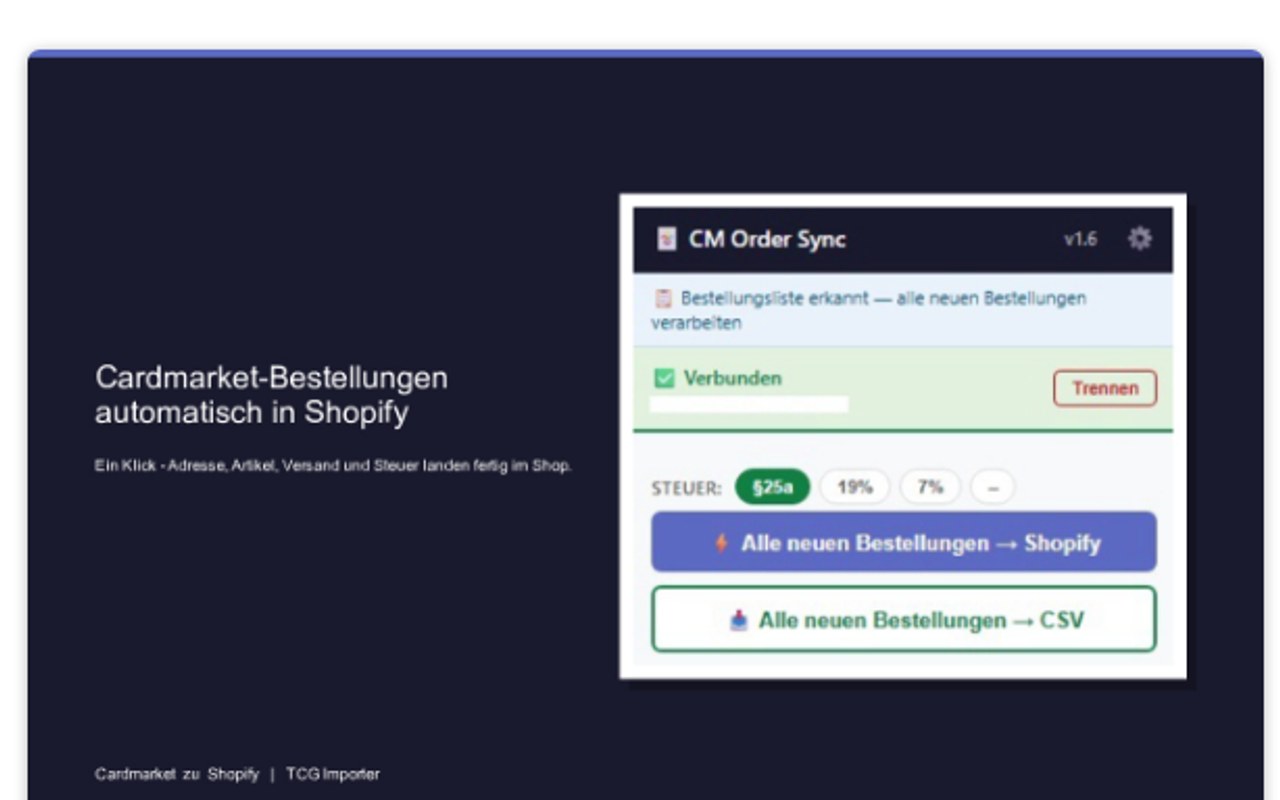Click the v1.6 version label
This screenshot has height=800, width=1280.
1080,239
